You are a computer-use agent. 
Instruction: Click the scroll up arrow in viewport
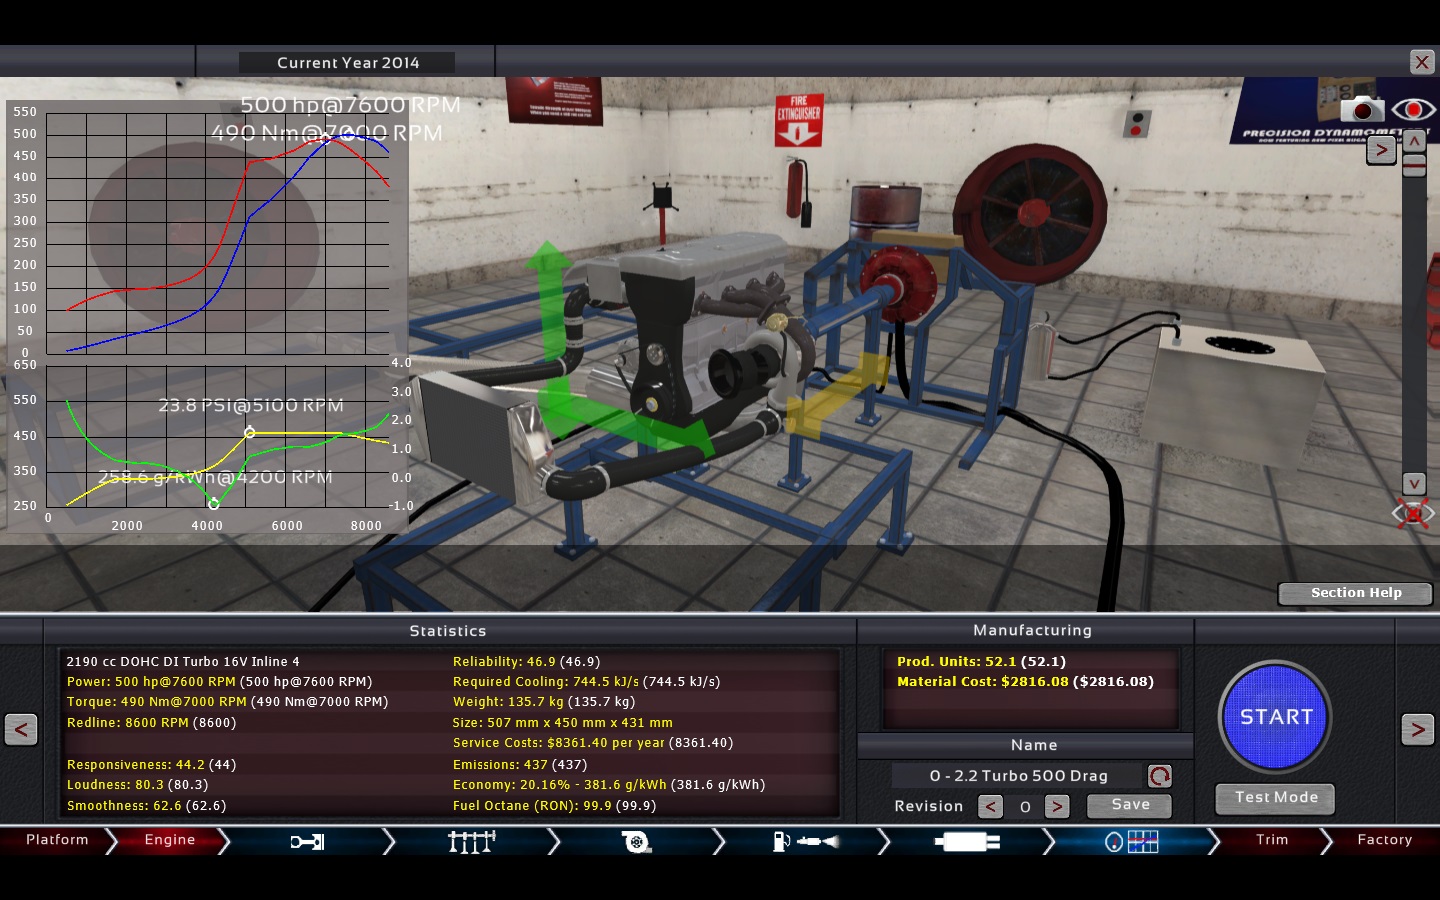1414,142
